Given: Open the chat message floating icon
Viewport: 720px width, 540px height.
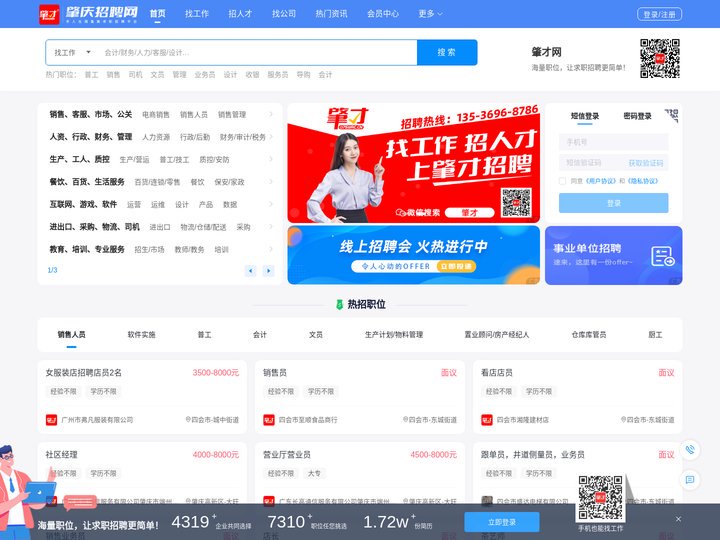Looking at the screenshot, I should click(x=689, y=480).
